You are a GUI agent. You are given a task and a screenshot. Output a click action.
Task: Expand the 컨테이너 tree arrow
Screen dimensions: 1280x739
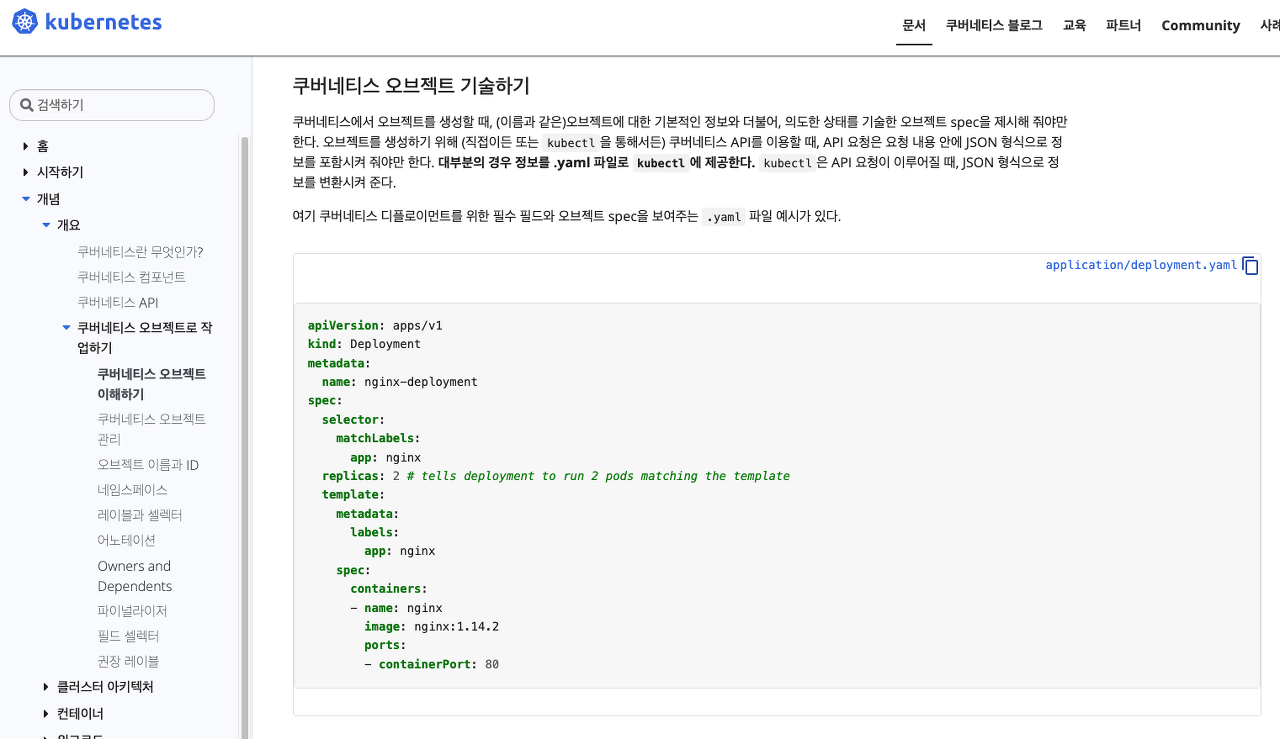(x=46, y=714)
